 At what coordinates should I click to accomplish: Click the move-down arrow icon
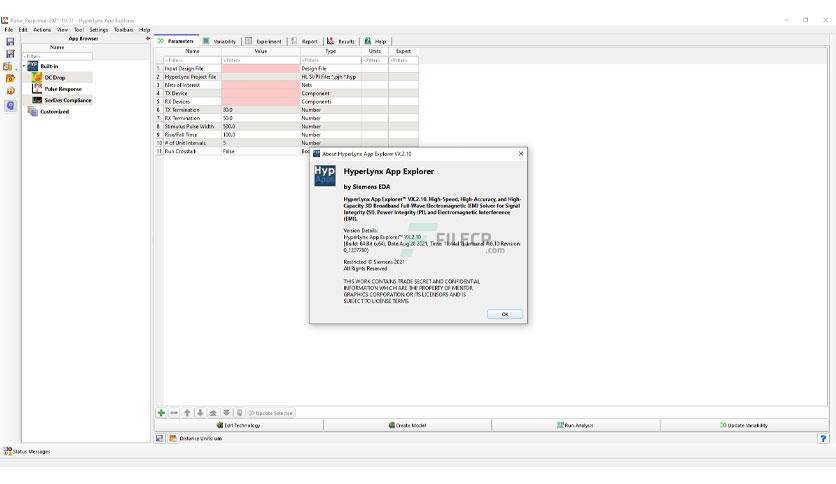tap(200, 413)
